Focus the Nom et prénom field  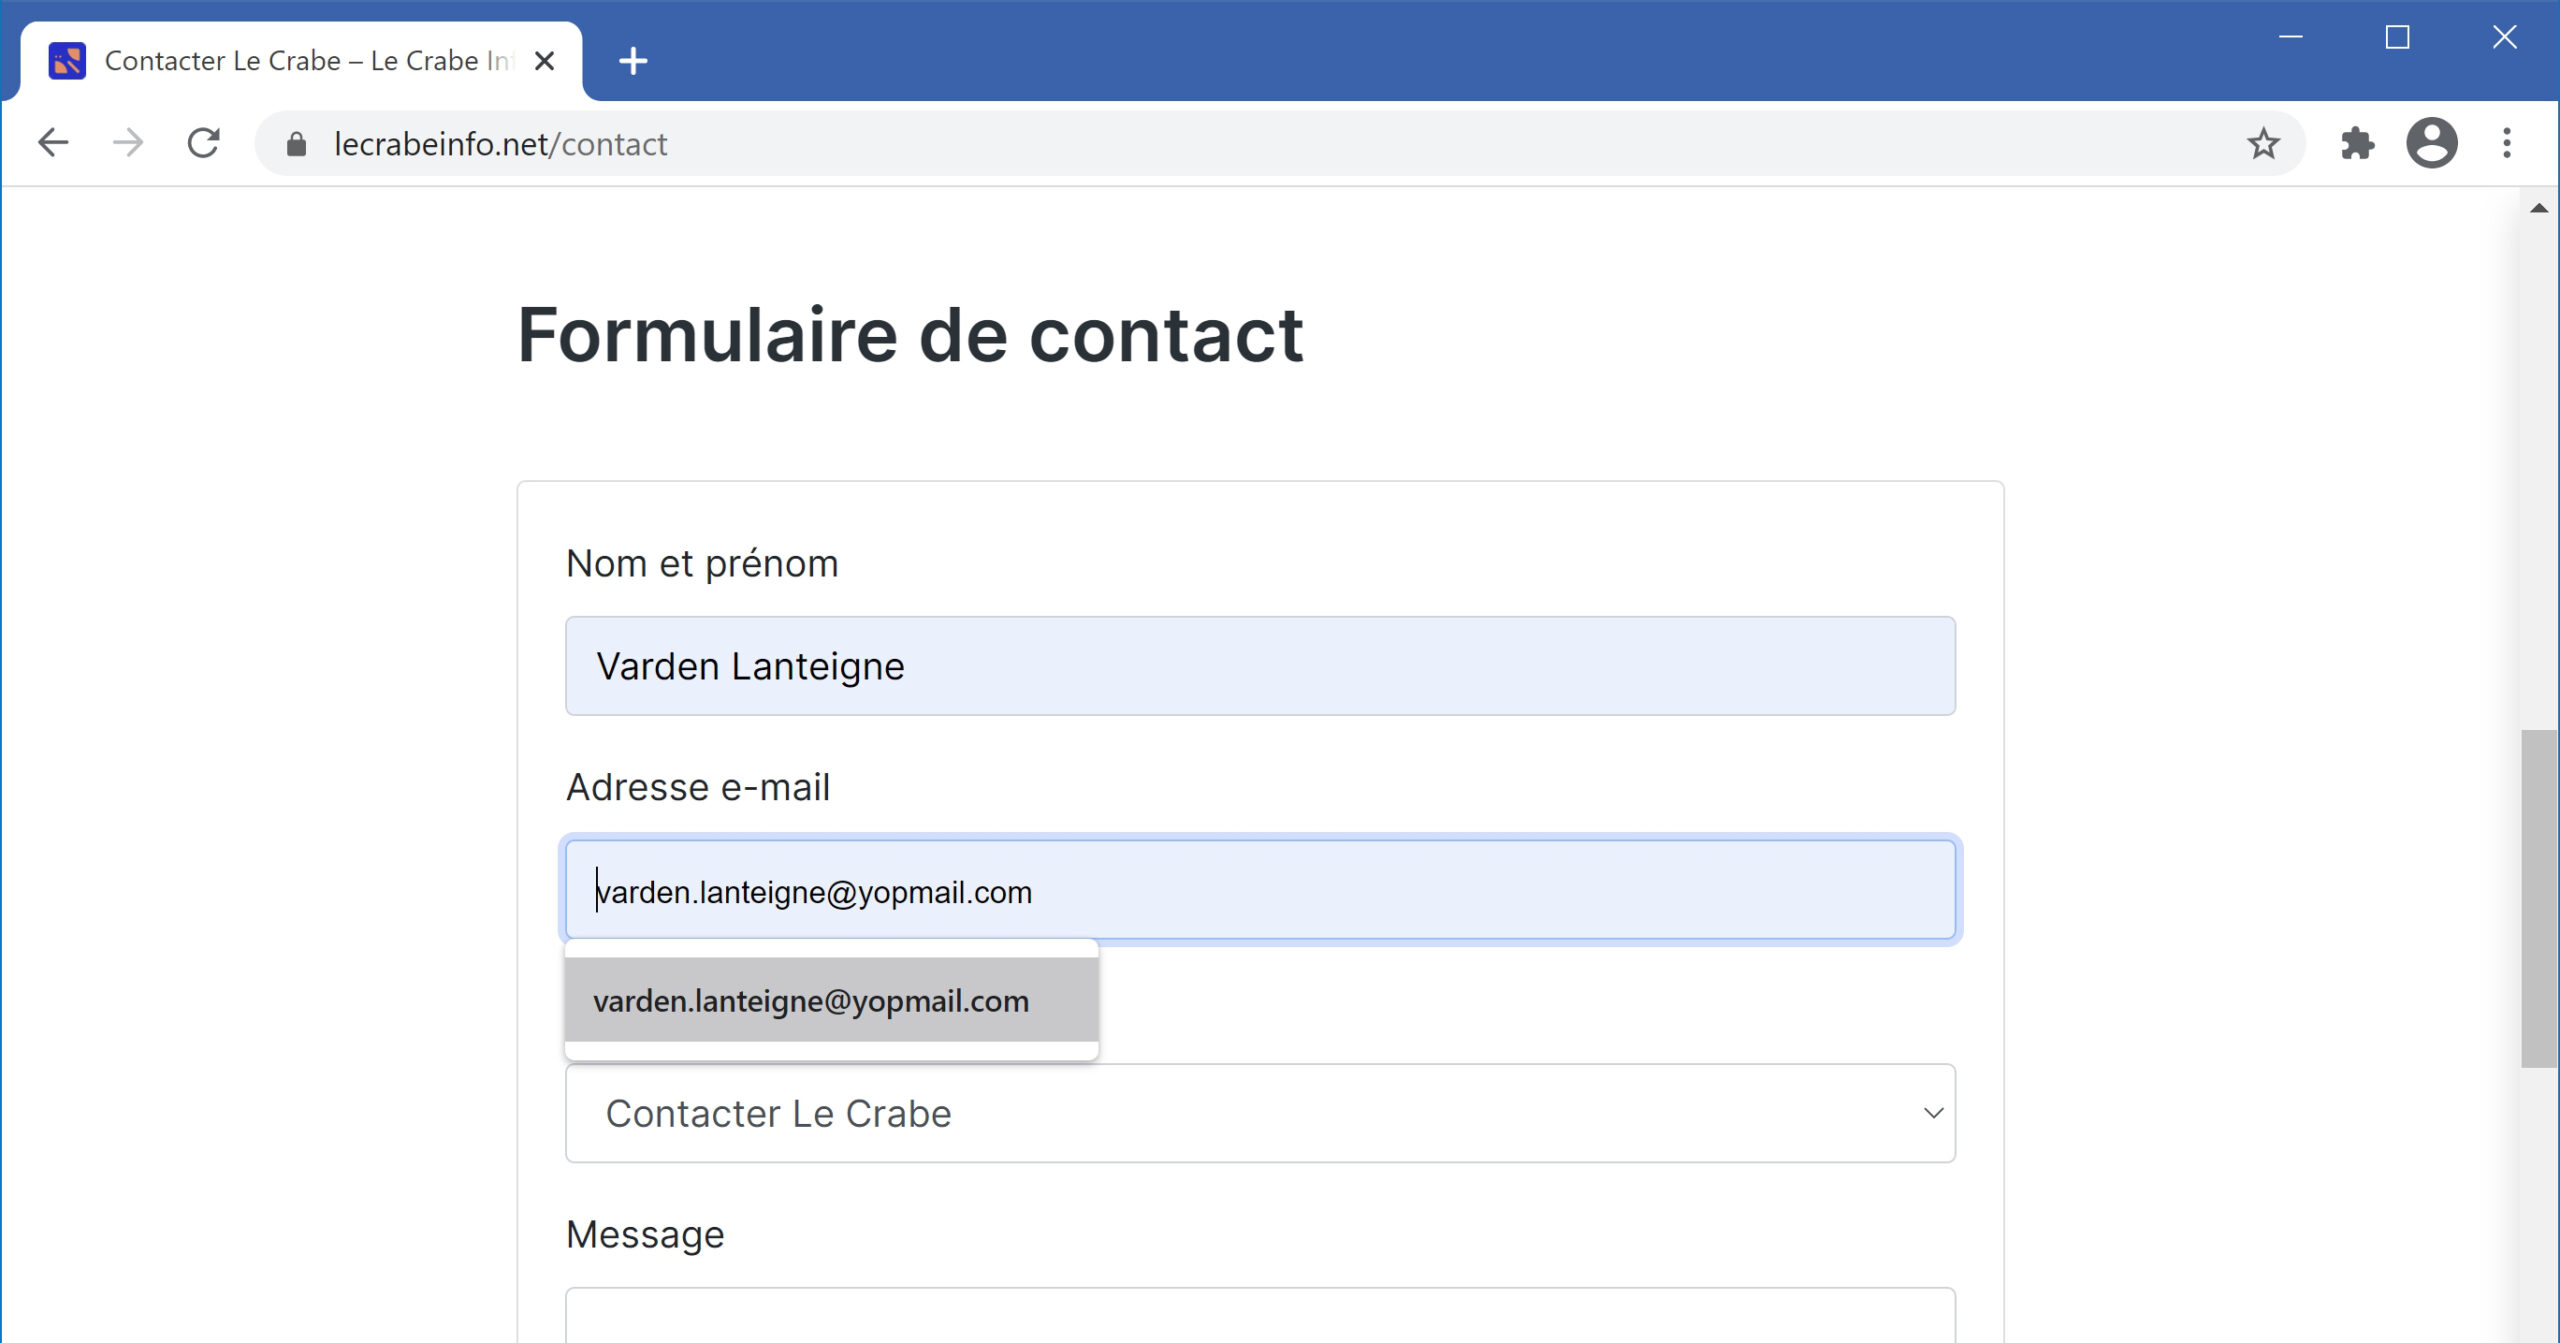[1260, 666]
